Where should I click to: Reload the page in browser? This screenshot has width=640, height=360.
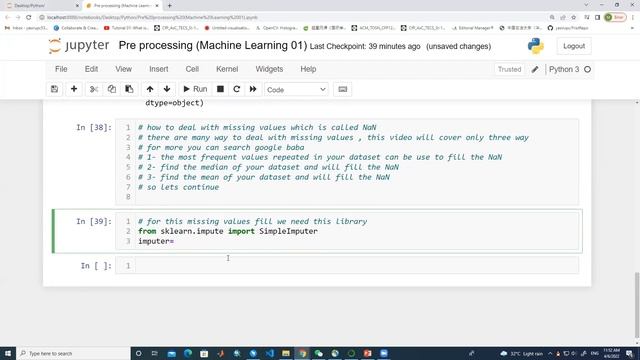tap(29, 17)
